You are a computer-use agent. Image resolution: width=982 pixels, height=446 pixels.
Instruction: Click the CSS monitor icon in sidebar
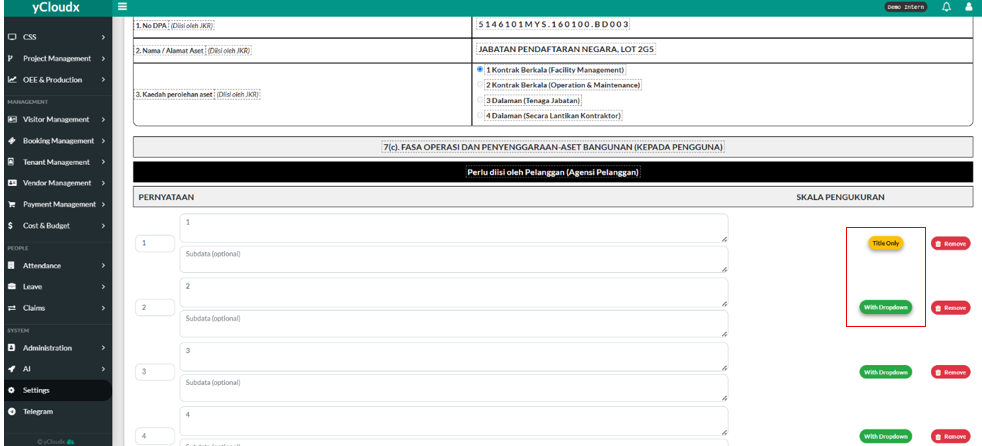pos(11,37)
